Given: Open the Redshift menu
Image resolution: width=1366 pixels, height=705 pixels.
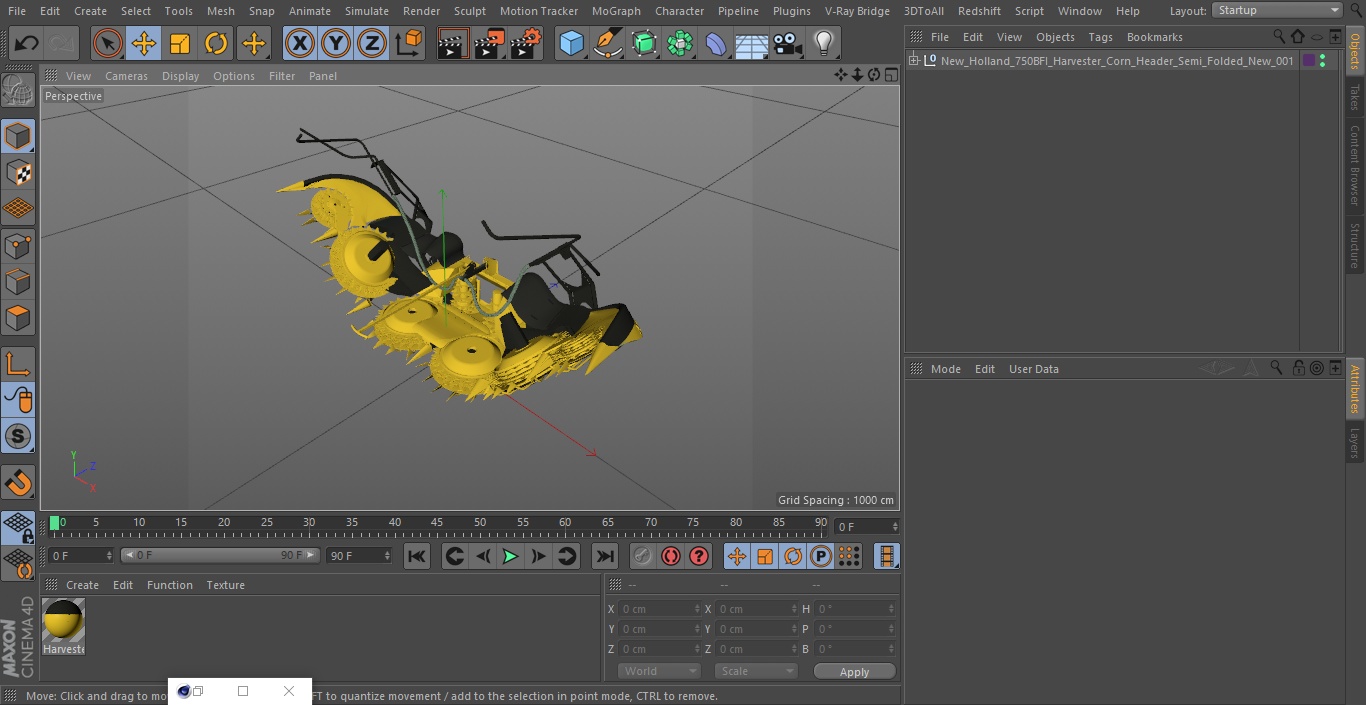Looking at the screenshot, I should click(x=979, y=11).
